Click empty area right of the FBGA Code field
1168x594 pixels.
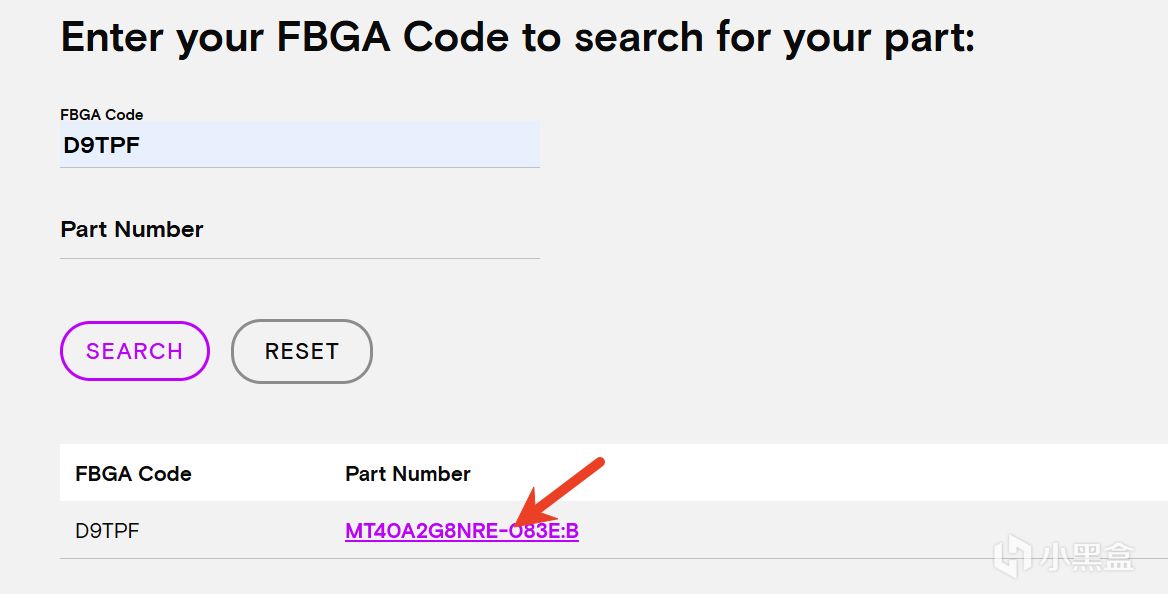pos(800,145)
